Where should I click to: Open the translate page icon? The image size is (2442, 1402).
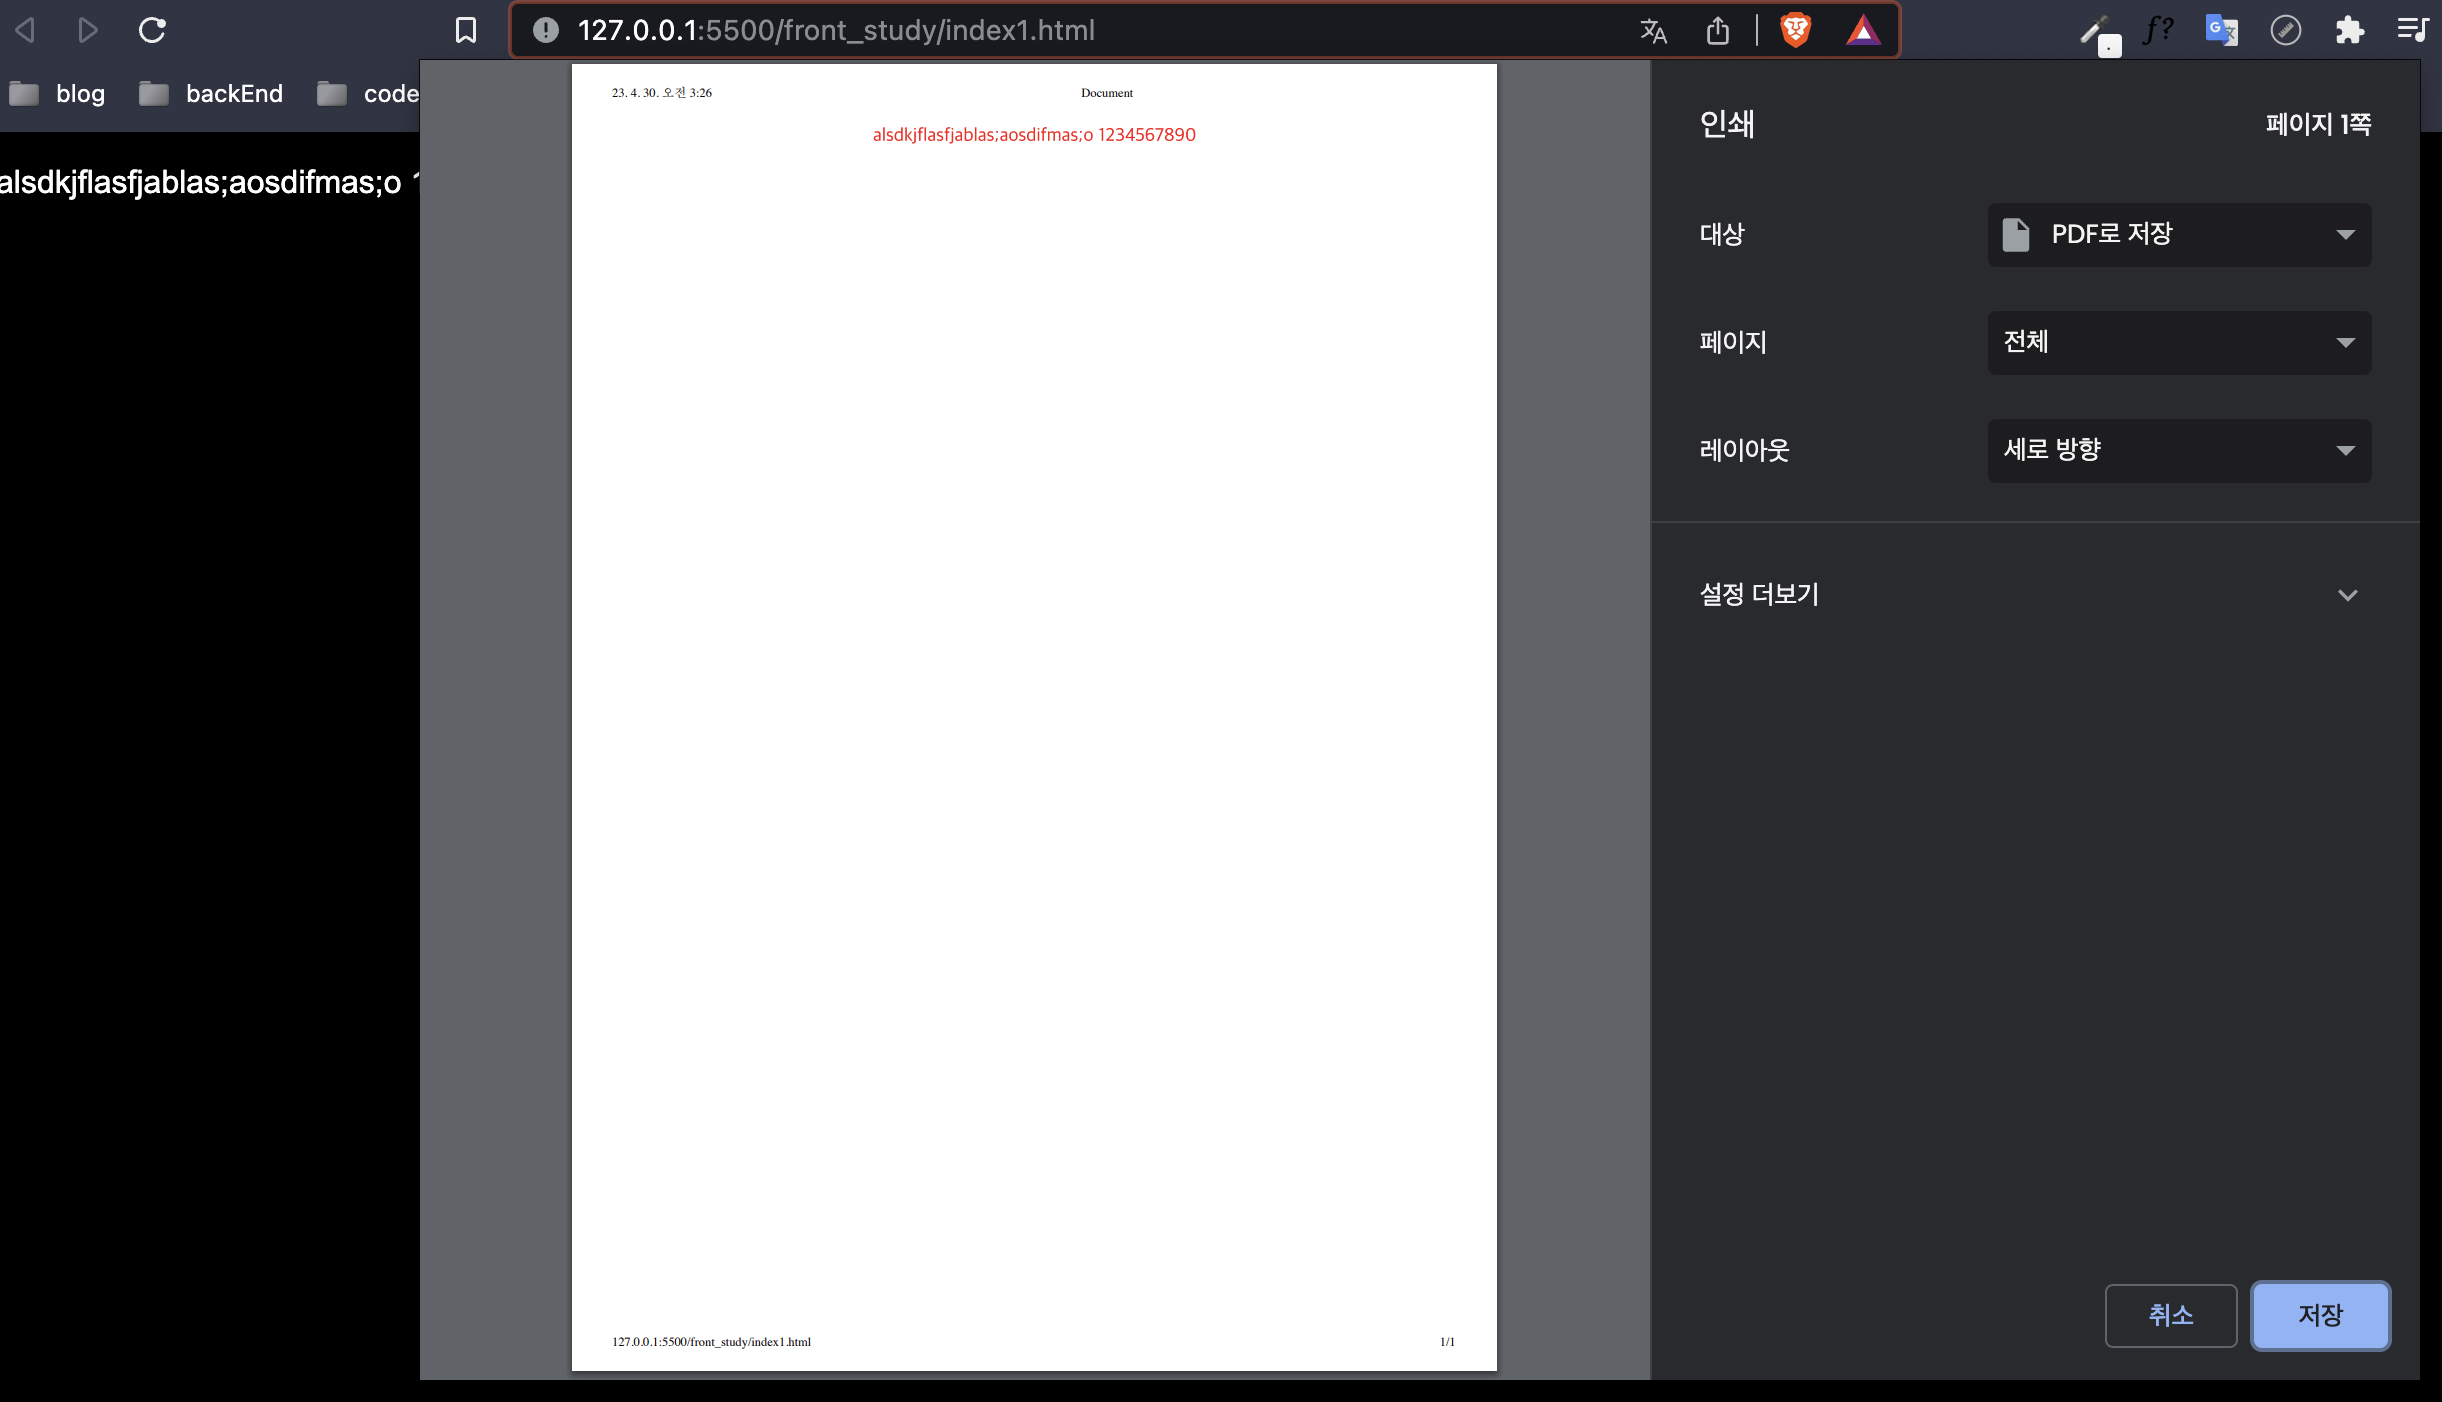click(1653, 31)
